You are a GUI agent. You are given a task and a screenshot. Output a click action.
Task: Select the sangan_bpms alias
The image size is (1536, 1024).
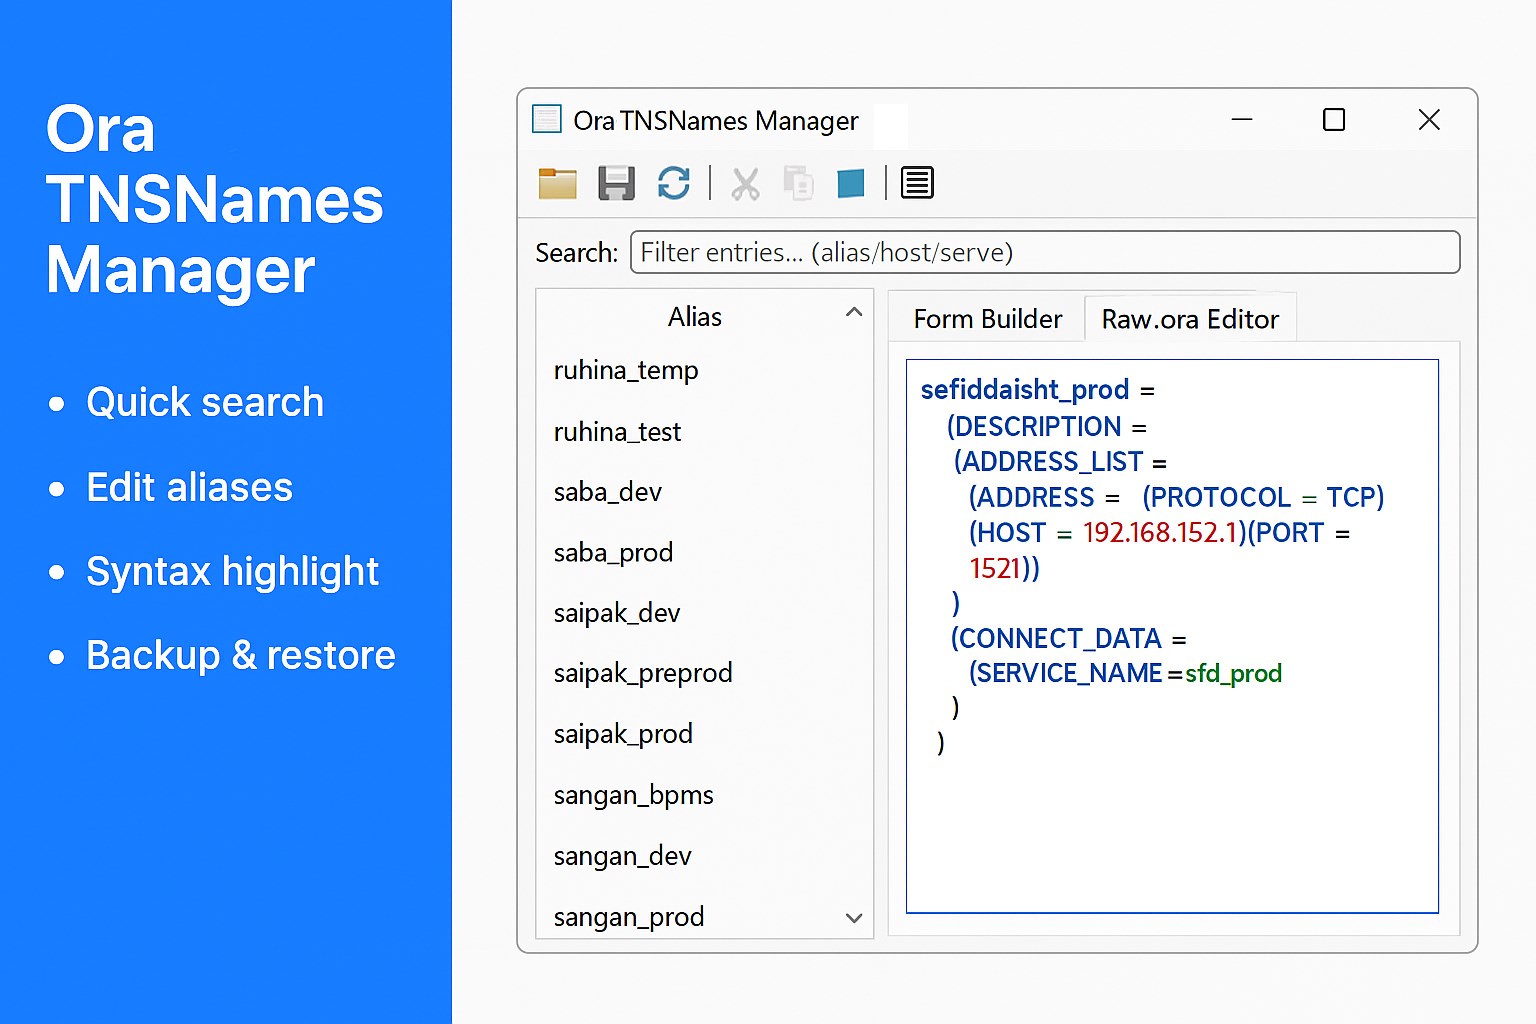click(x=633, y=795)
